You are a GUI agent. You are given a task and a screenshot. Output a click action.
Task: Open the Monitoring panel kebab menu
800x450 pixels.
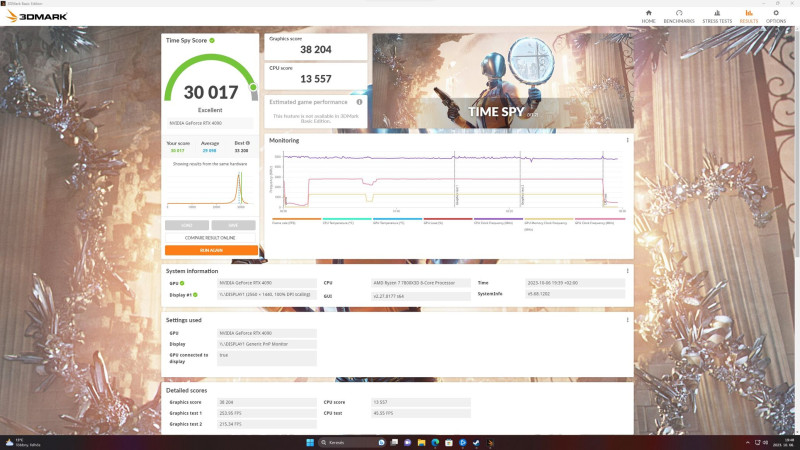click(628, 140)
